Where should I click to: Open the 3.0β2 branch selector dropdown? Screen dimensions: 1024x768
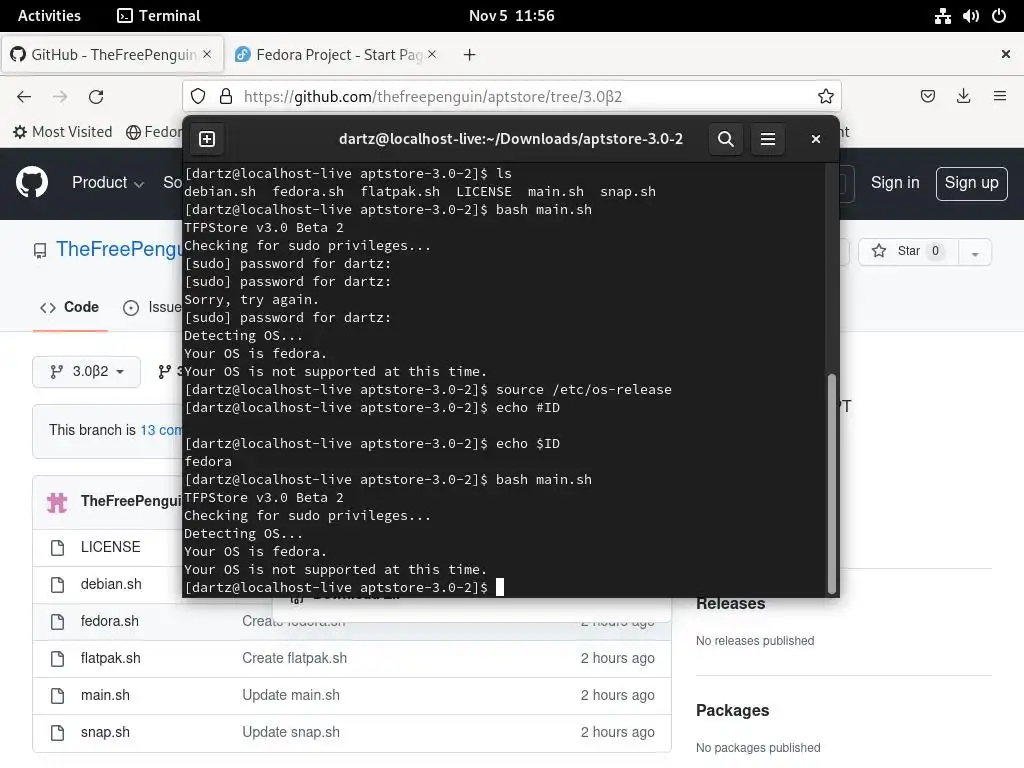86,372
